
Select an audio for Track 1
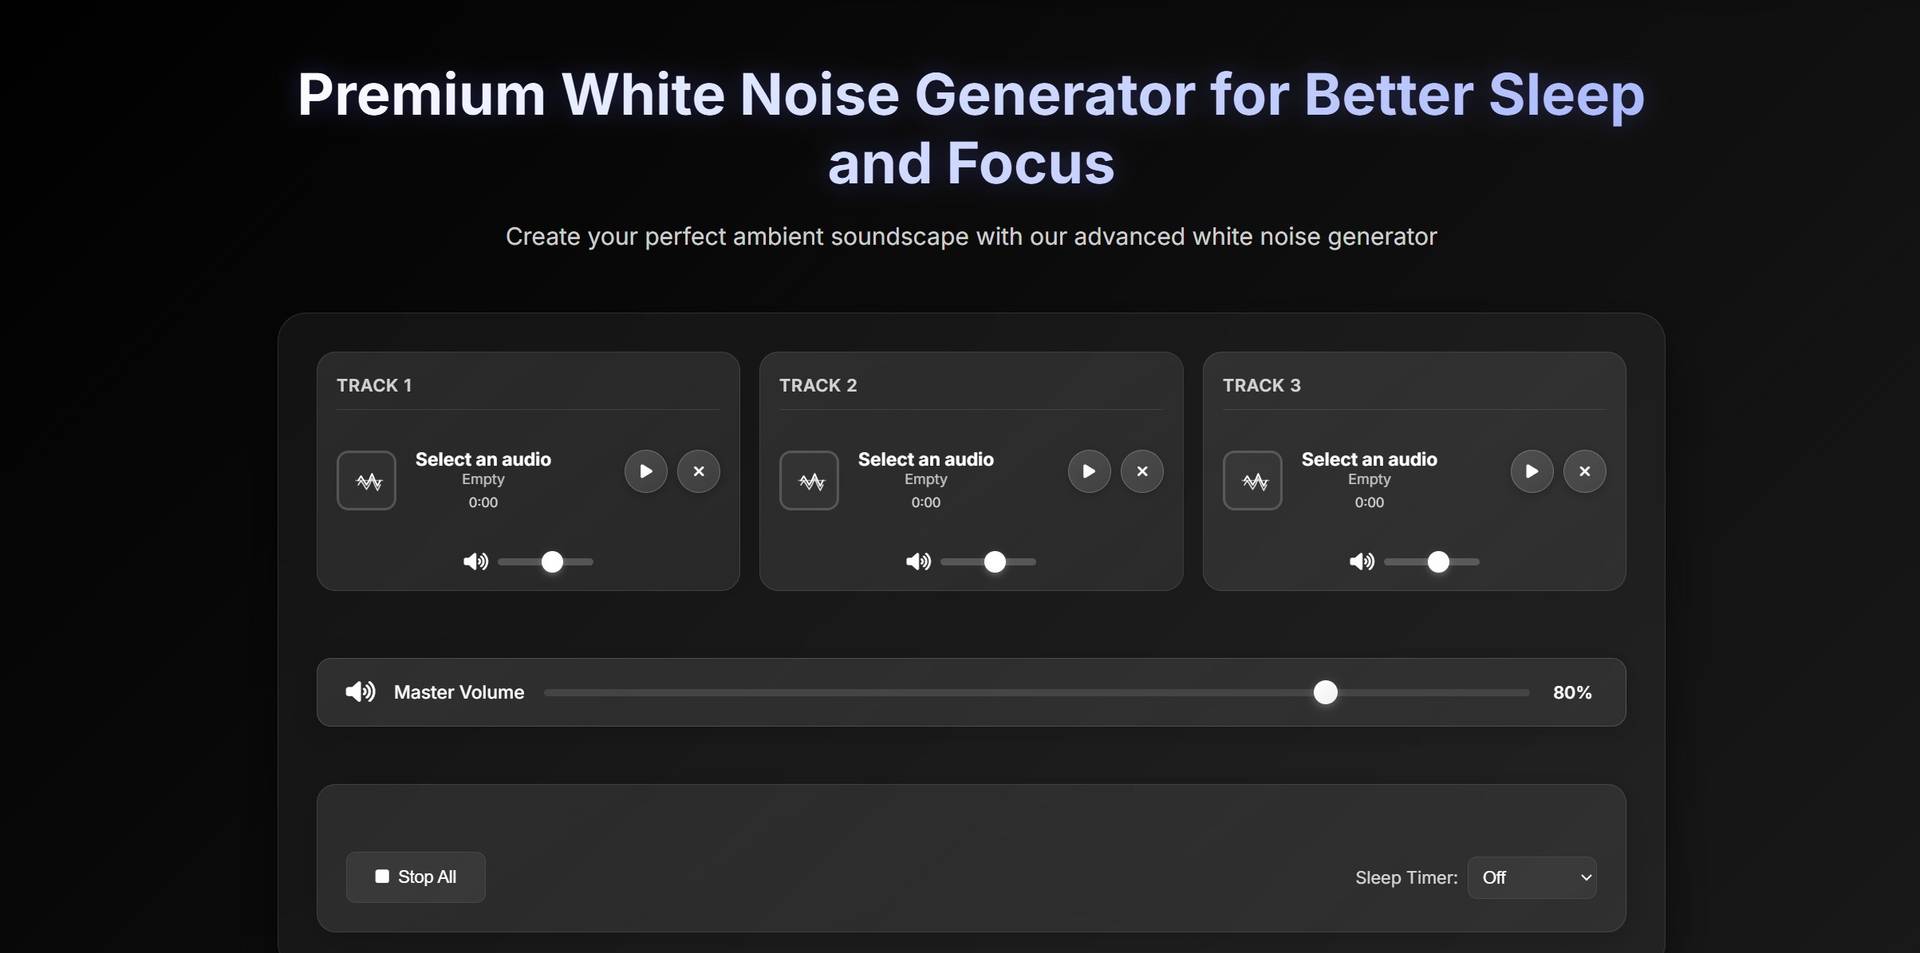(483, 459)
